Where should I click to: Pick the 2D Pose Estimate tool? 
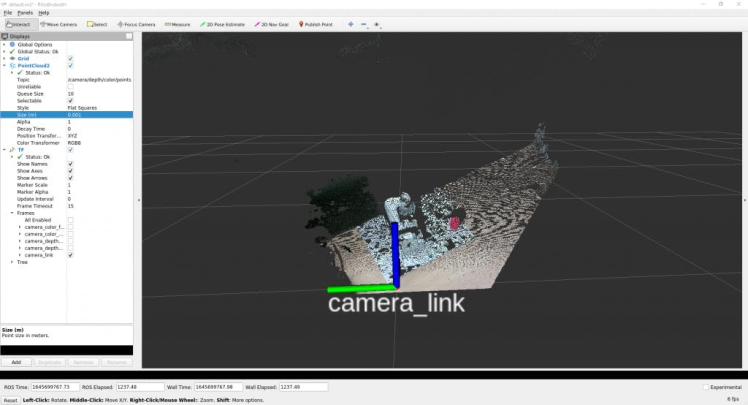tap(223, 24)
